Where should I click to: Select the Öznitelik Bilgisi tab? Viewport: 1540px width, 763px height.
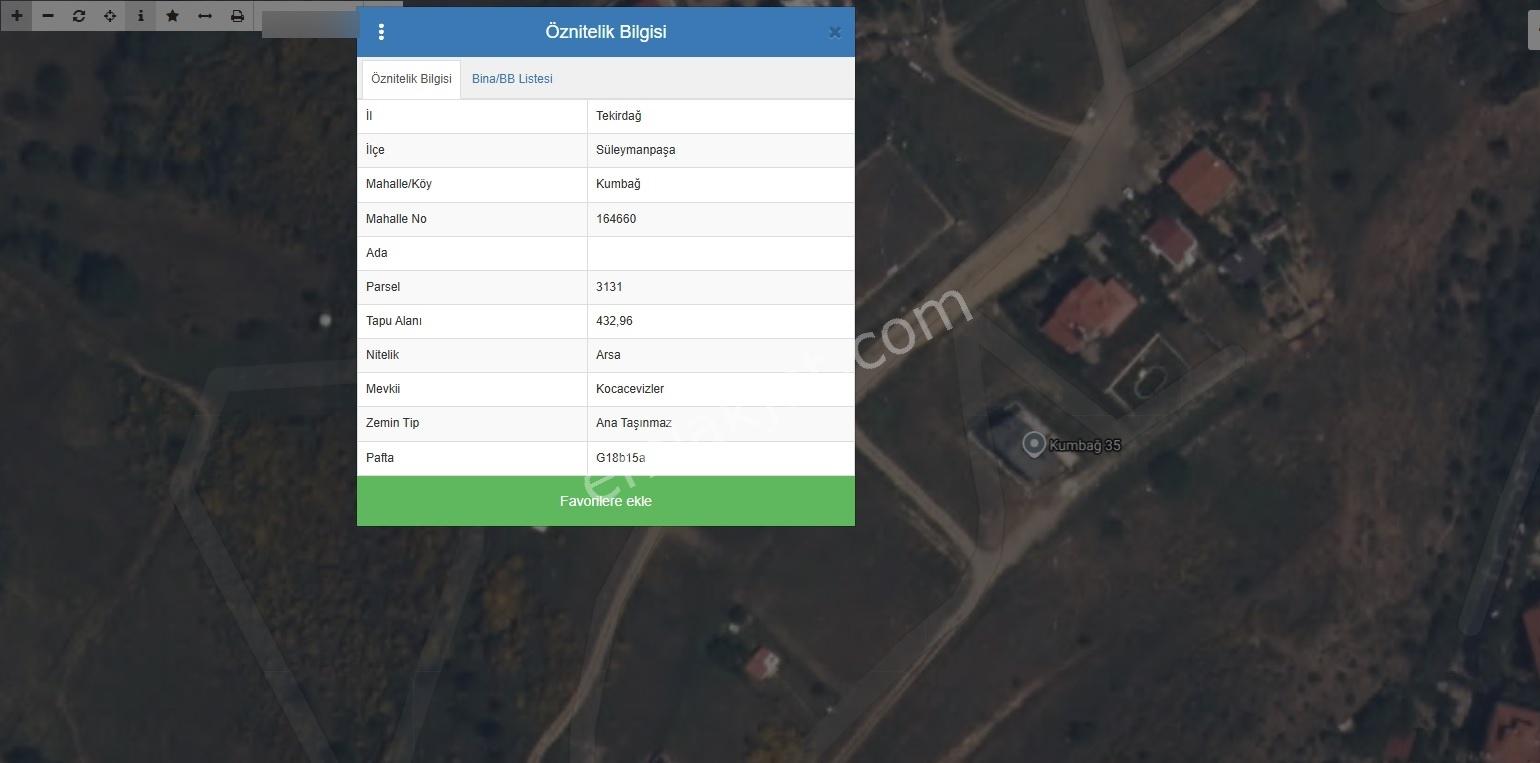click(x=411, y=79)
